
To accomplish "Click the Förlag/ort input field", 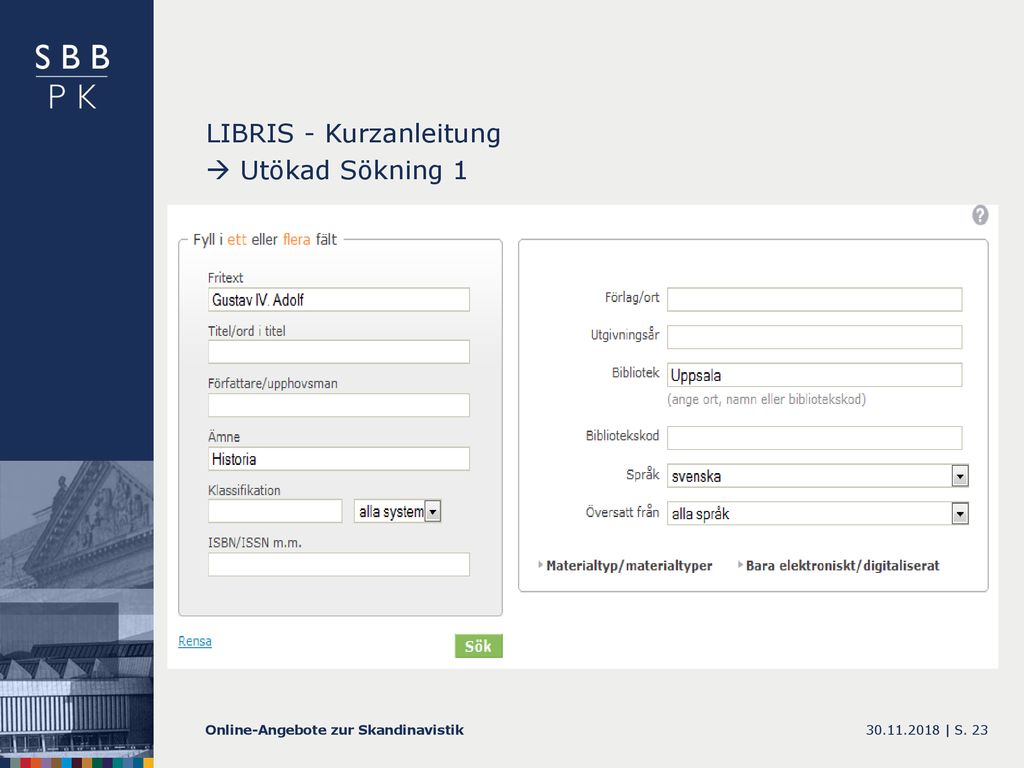I will tap(814, 300).
